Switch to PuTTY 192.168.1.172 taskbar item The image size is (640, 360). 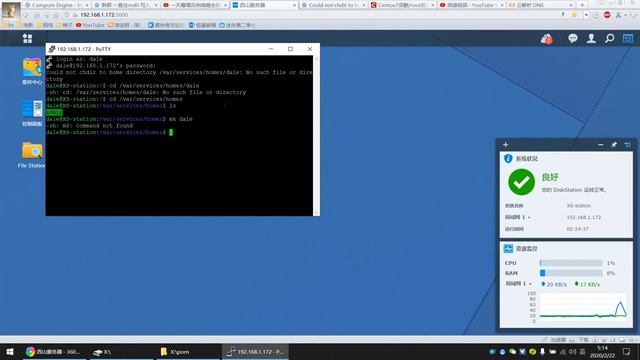(256, 351)
